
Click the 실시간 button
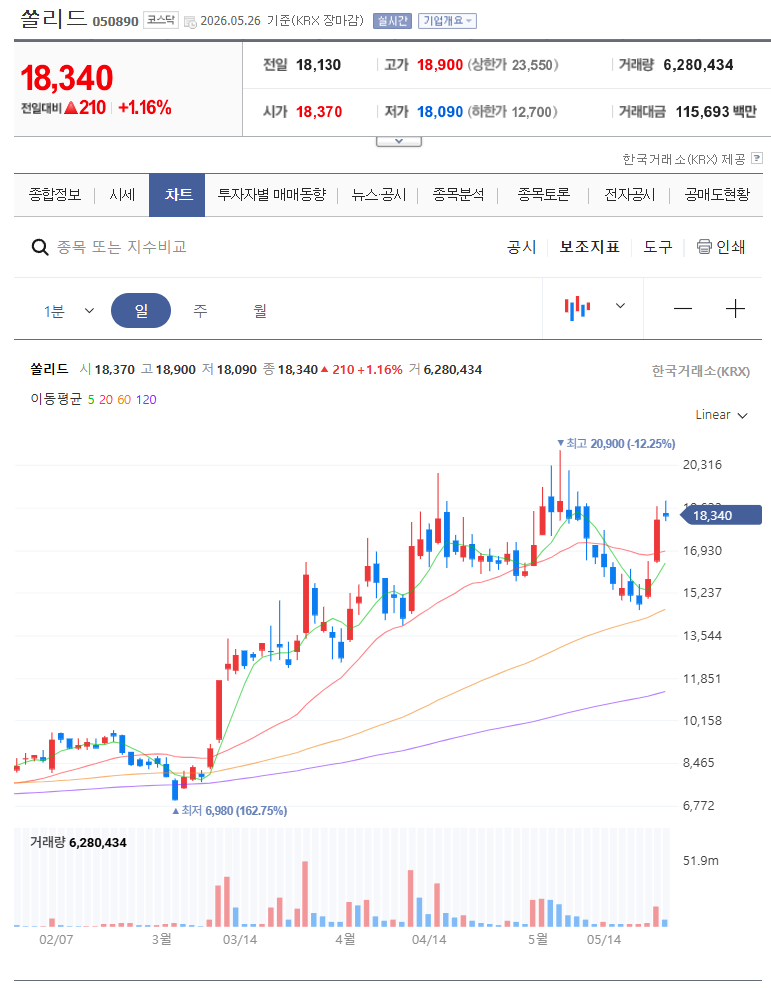(x=392, y=21)
